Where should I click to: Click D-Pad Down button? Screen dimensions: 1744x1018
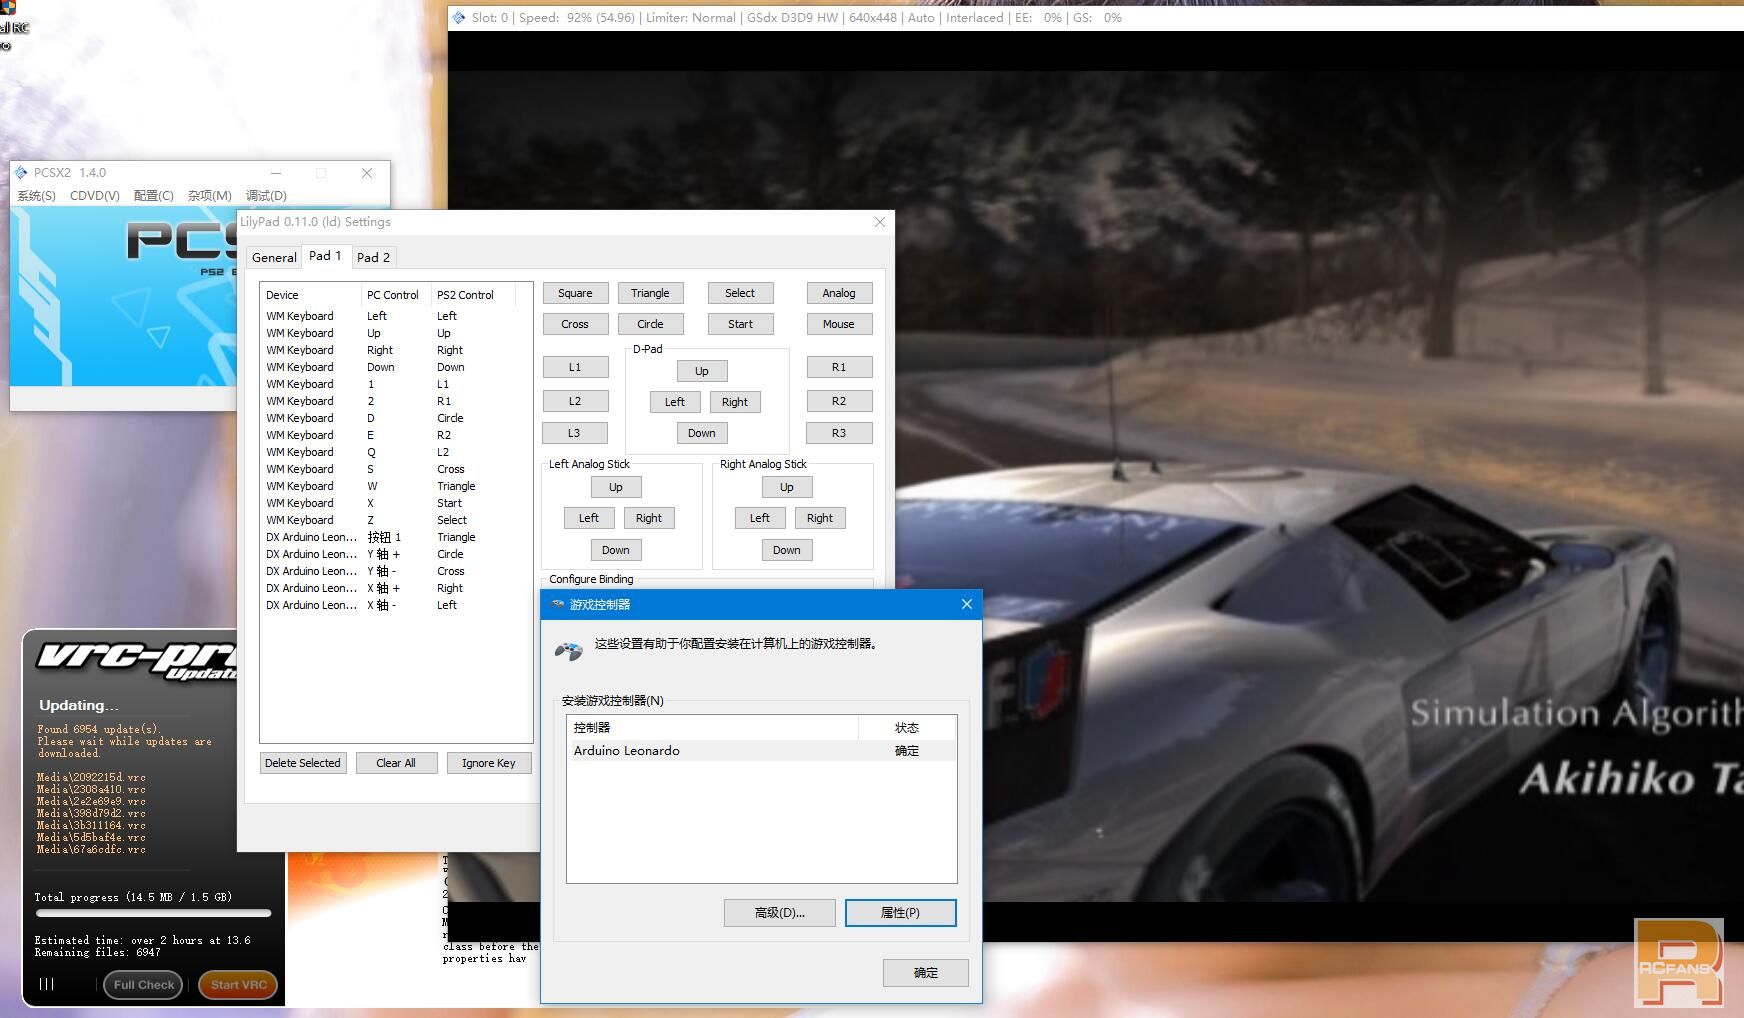click(x=702, y=433)
